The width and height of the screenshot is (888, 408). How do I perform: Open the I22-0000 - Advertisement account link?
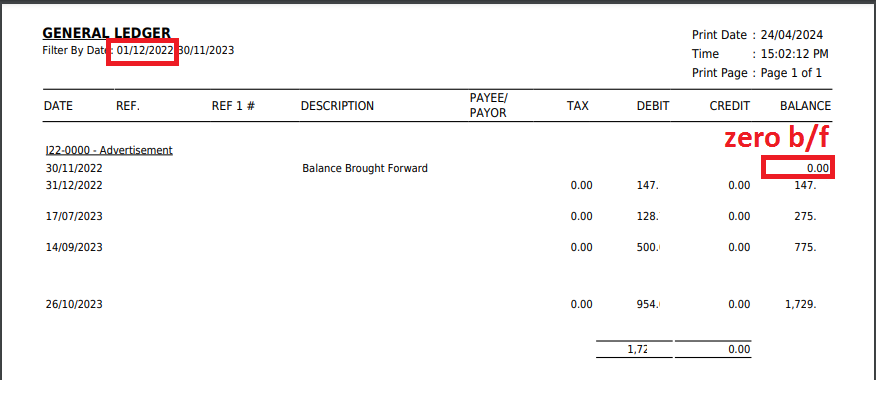tap(108, 150)
